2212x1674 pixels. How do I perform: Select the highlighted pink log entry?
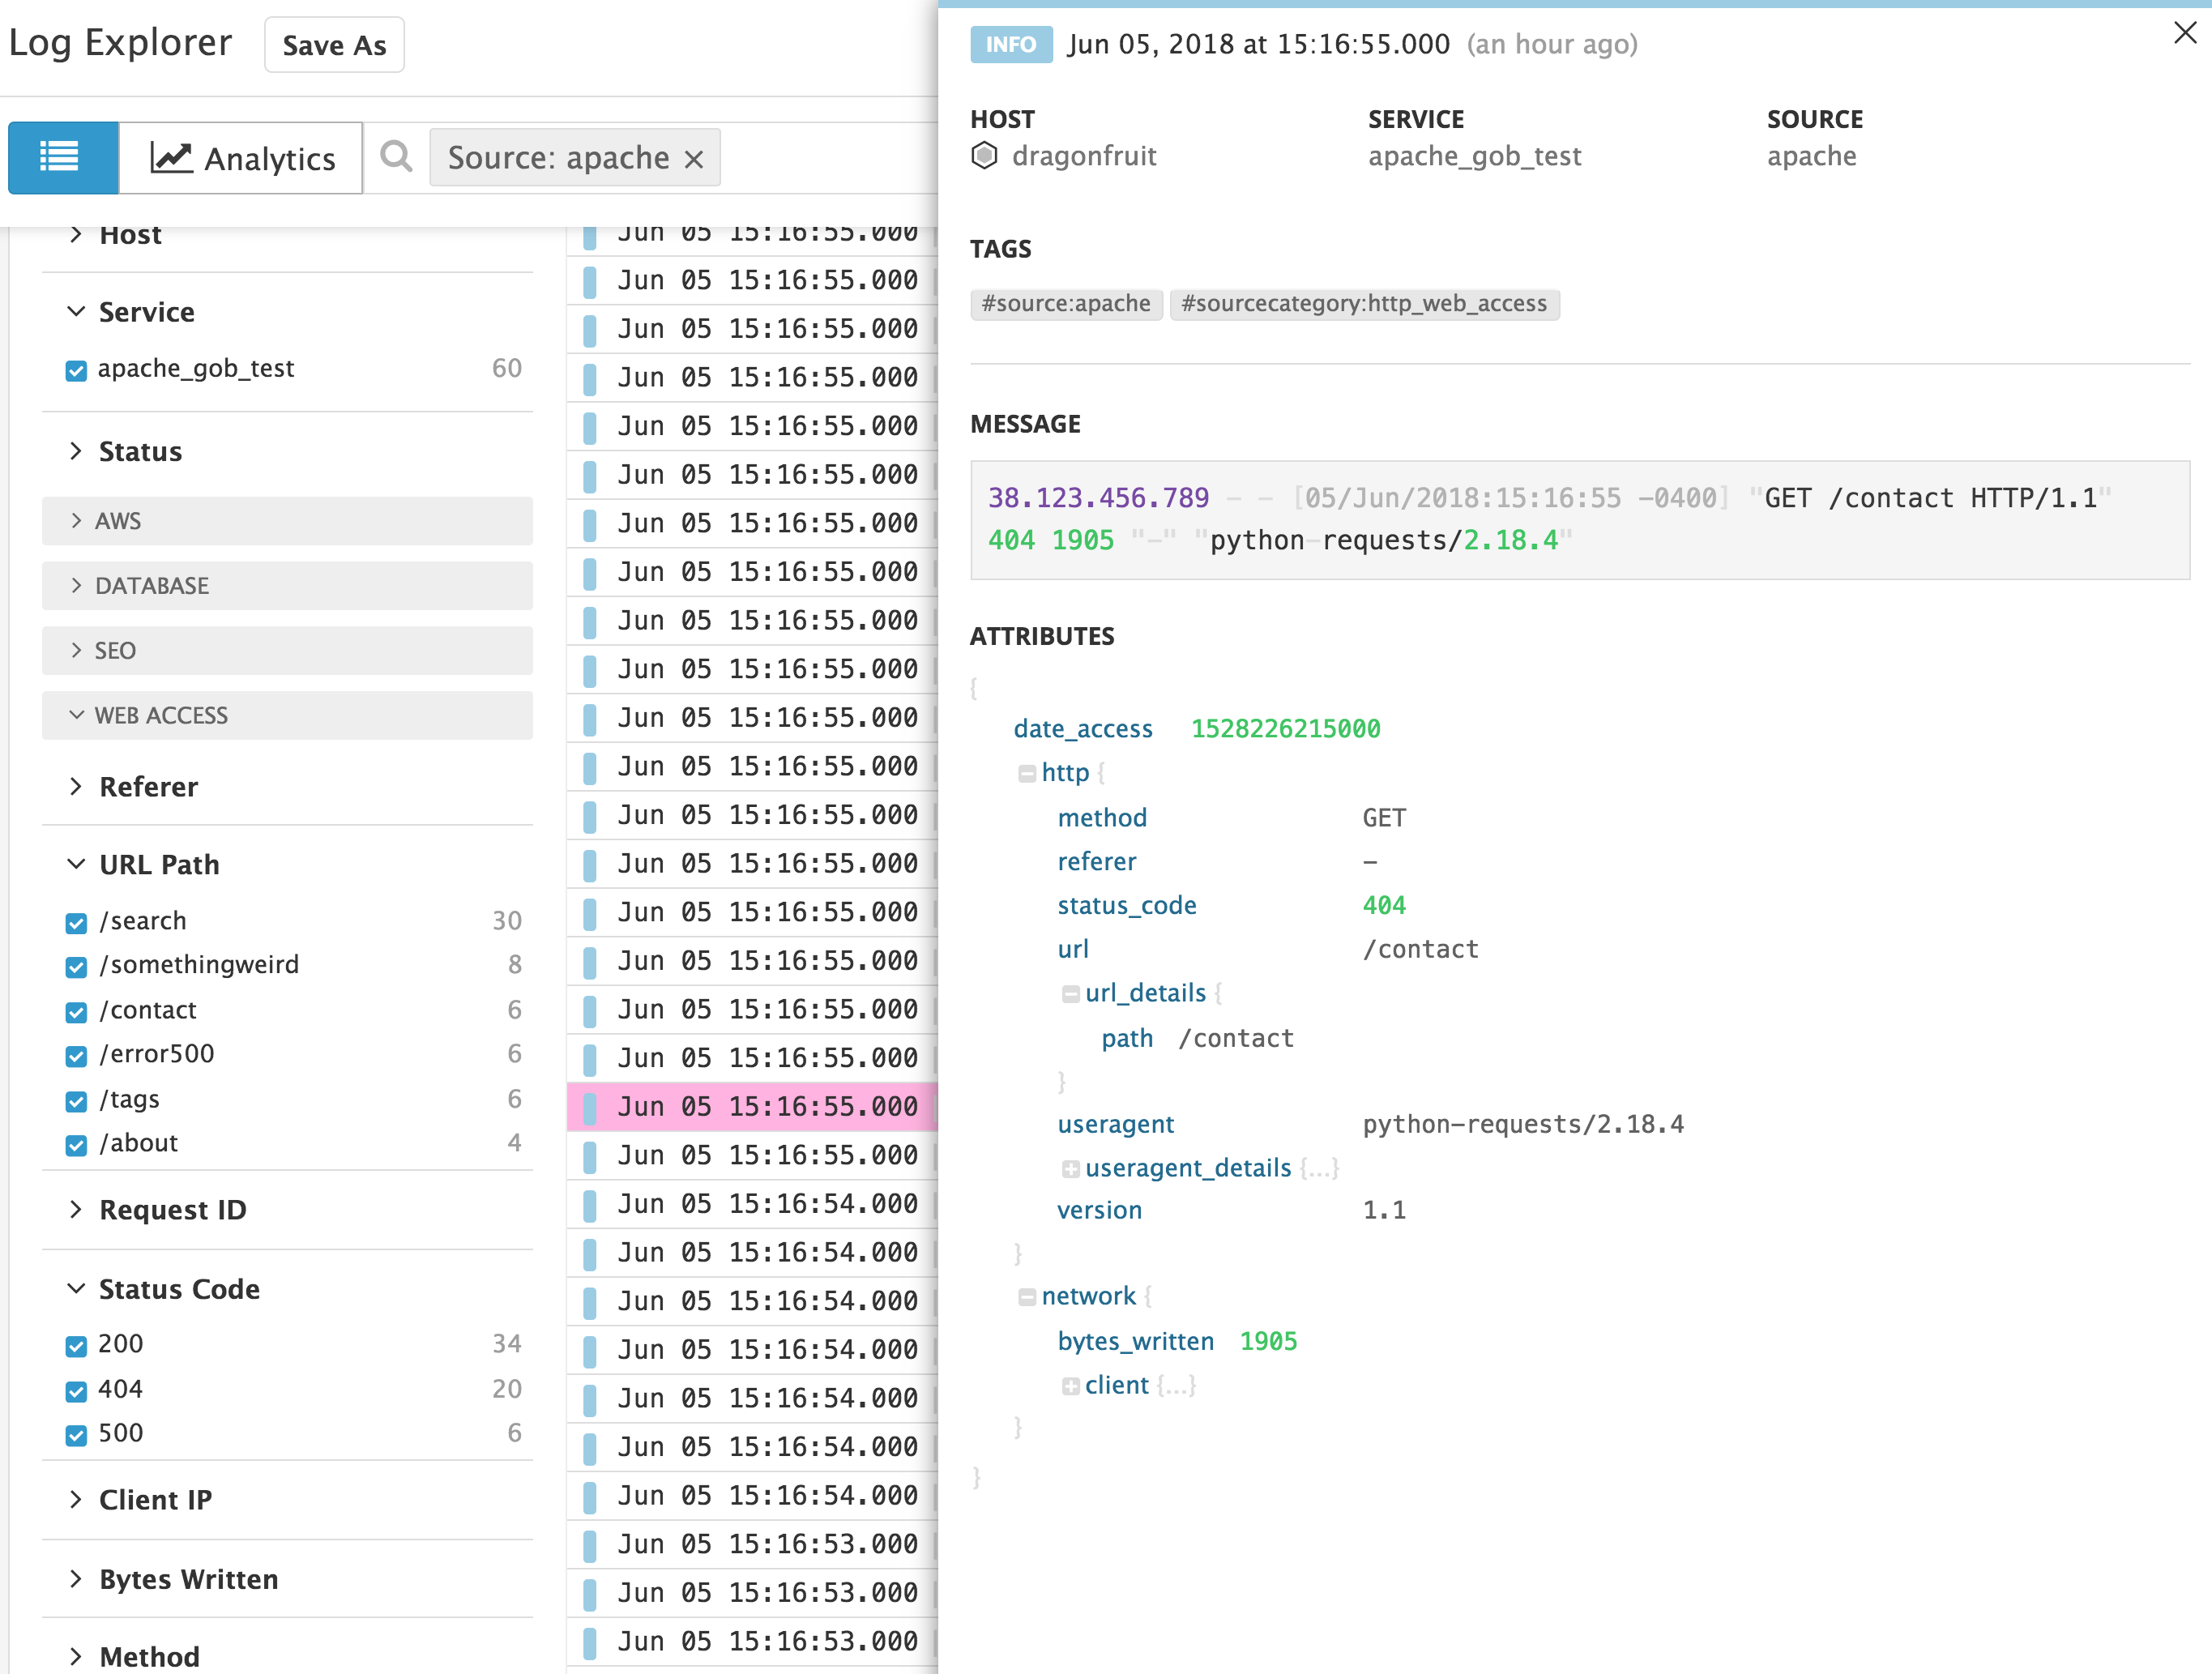point(755,1106)
